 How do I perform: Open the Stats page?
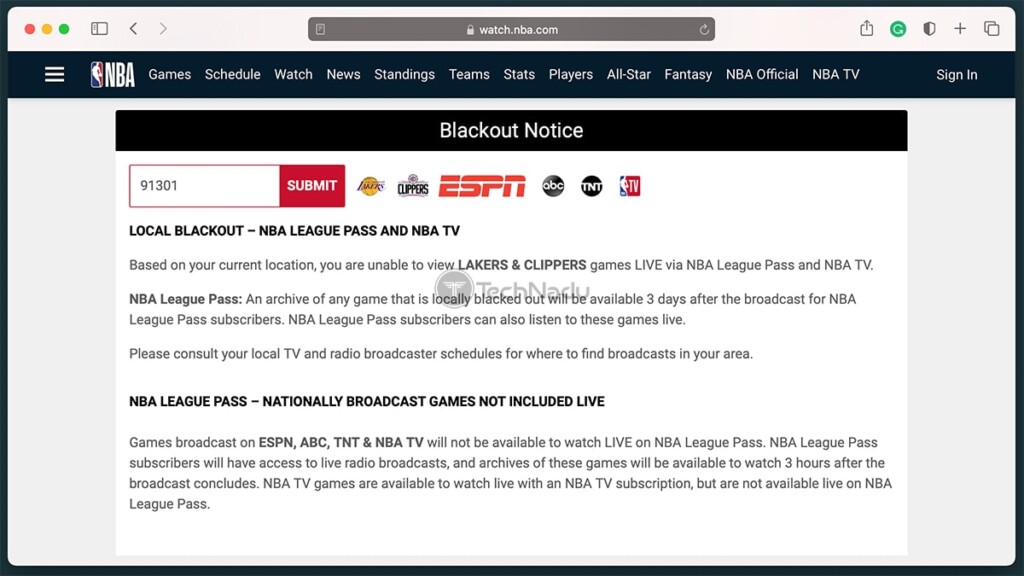[x=519, y=74]
